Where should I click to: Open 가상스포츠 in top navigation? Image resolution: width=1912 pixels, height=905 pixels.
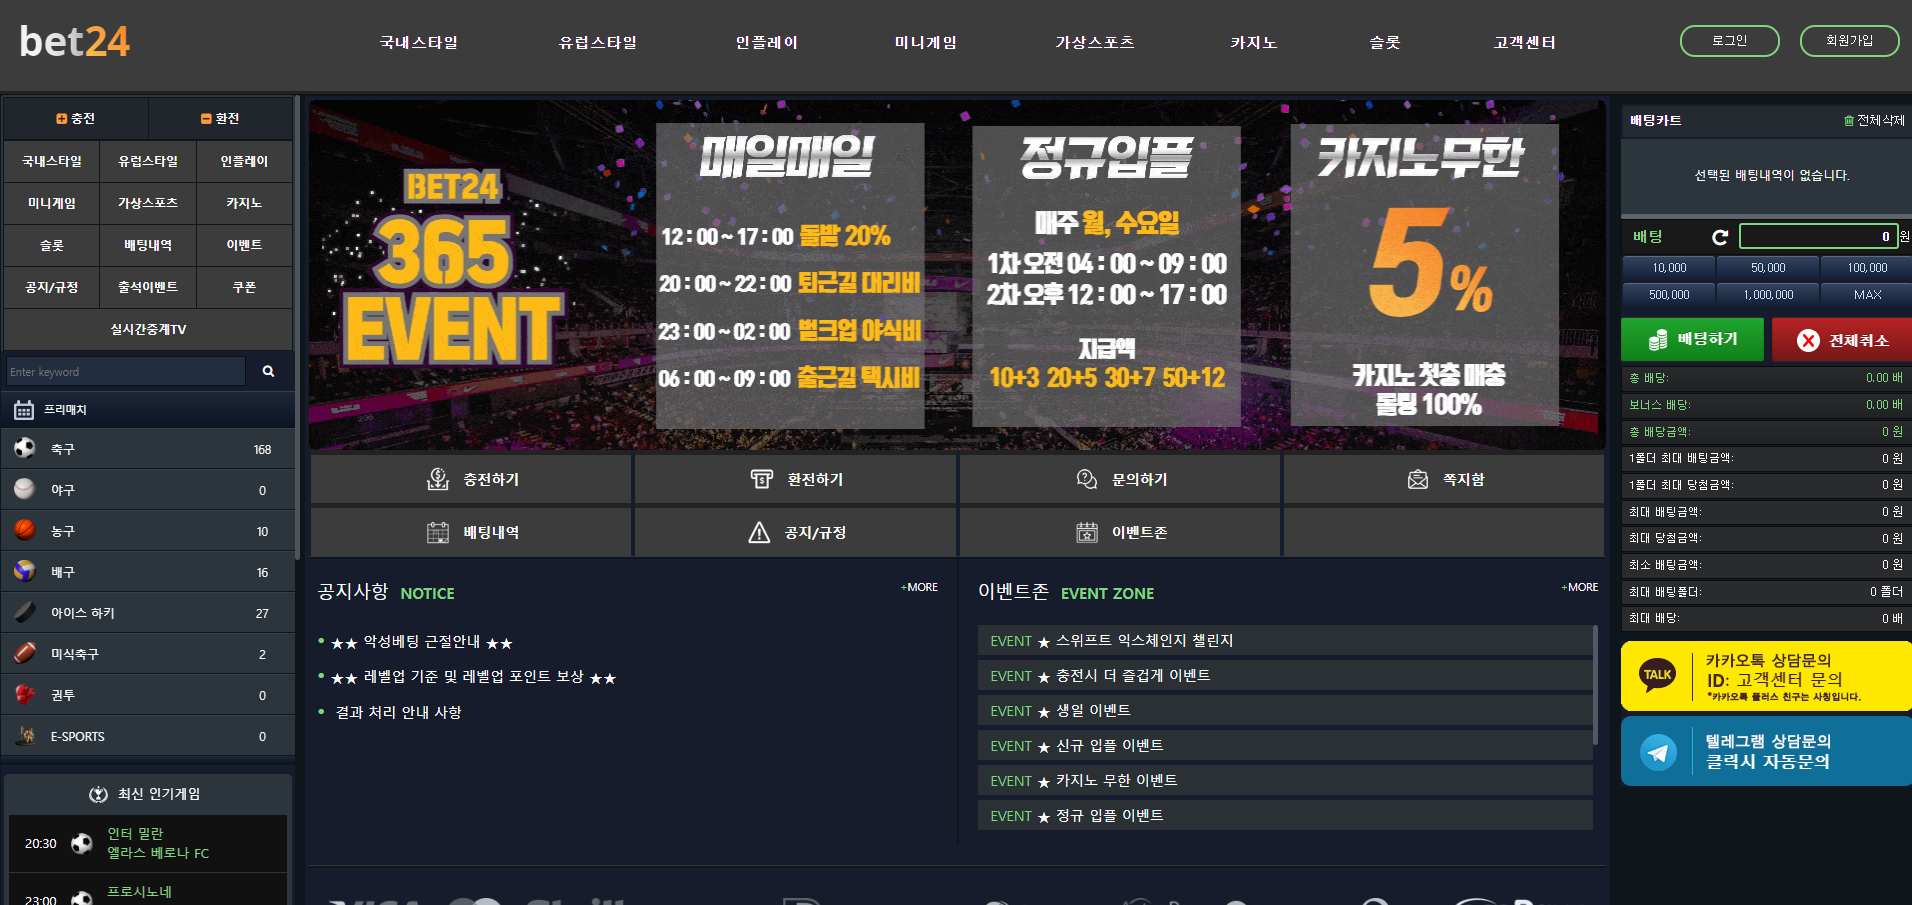tap(1095, 42)
